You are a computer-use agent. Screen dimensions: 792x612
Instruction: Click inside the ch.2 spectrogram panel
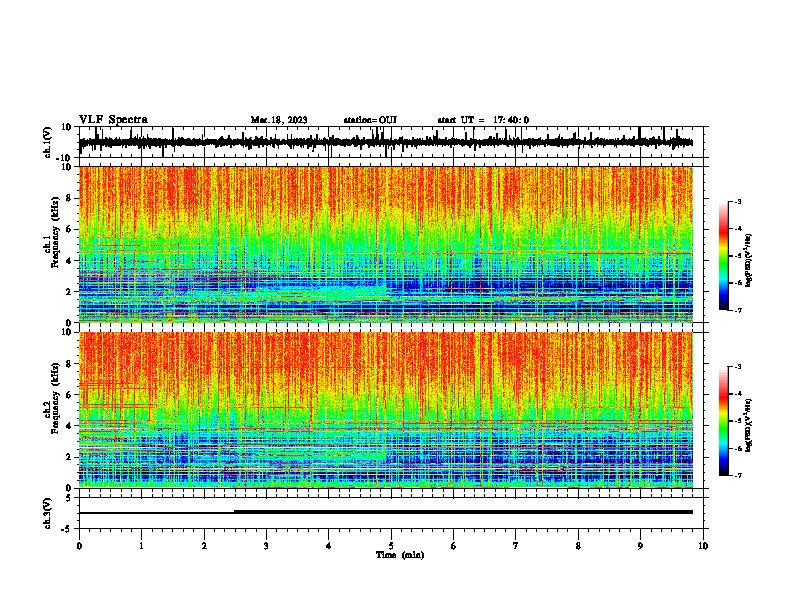click(386, 410)
